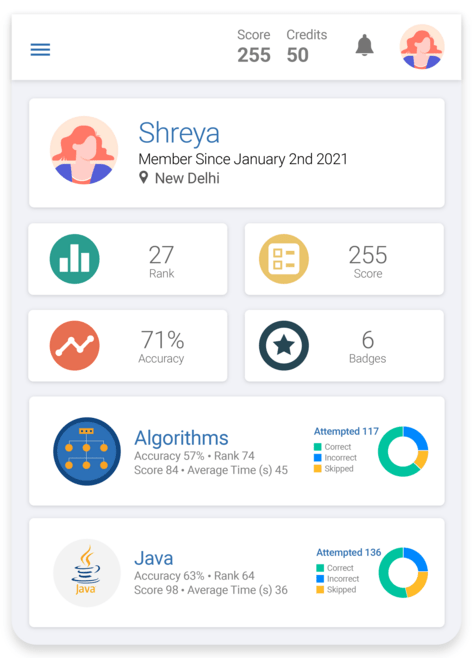The image size is (473, 658).
Task: Click the Algorithms donut chart
Action: click(x=403, y=452)
